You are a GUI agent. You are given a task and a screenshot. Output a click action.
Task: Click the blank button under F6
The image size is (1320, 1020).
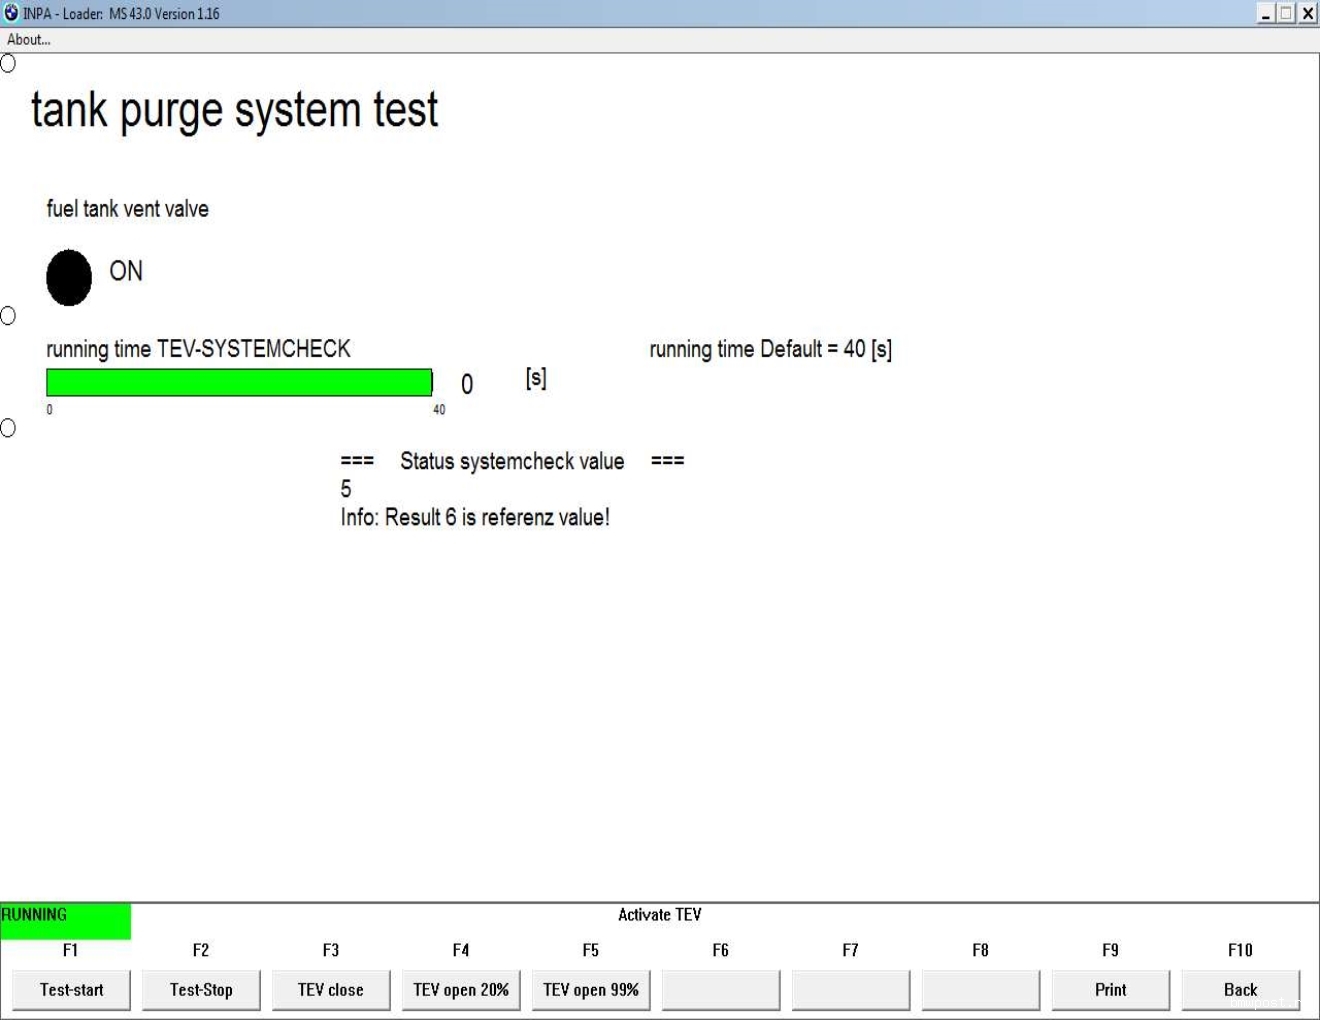721,990
